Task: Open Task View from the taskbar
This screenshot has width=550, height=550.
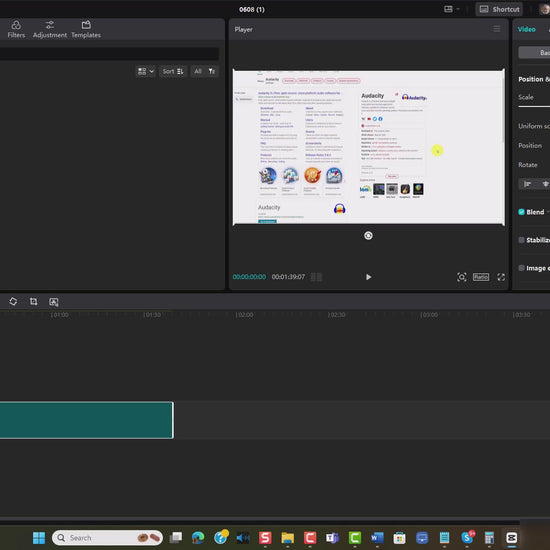Action: (176, 538)
